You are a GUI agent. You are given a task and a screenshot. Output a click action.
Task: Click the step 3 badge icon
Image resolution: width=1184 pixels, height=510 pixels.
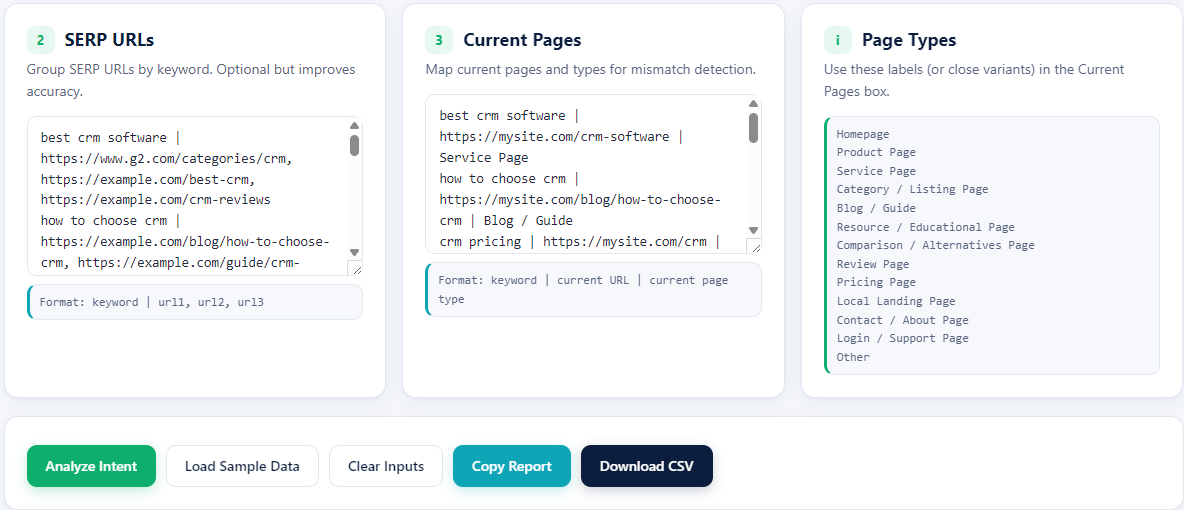point(439,40)
